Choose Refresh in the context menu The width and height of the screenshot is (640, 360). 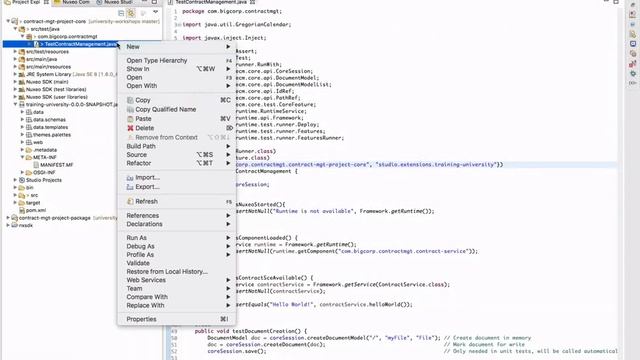177,201
